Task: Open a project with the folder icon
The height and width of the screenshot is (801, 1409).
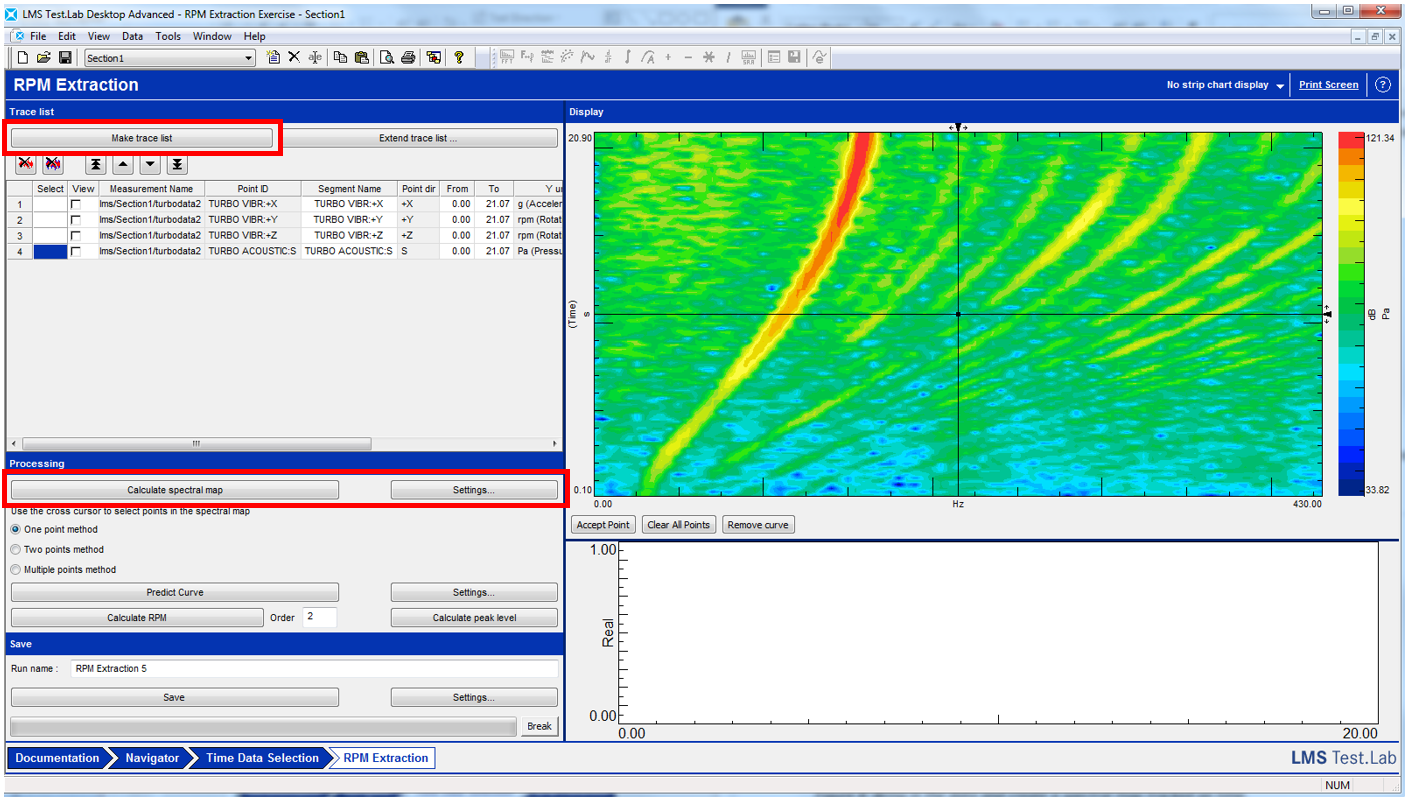Action: pos(44,58)
